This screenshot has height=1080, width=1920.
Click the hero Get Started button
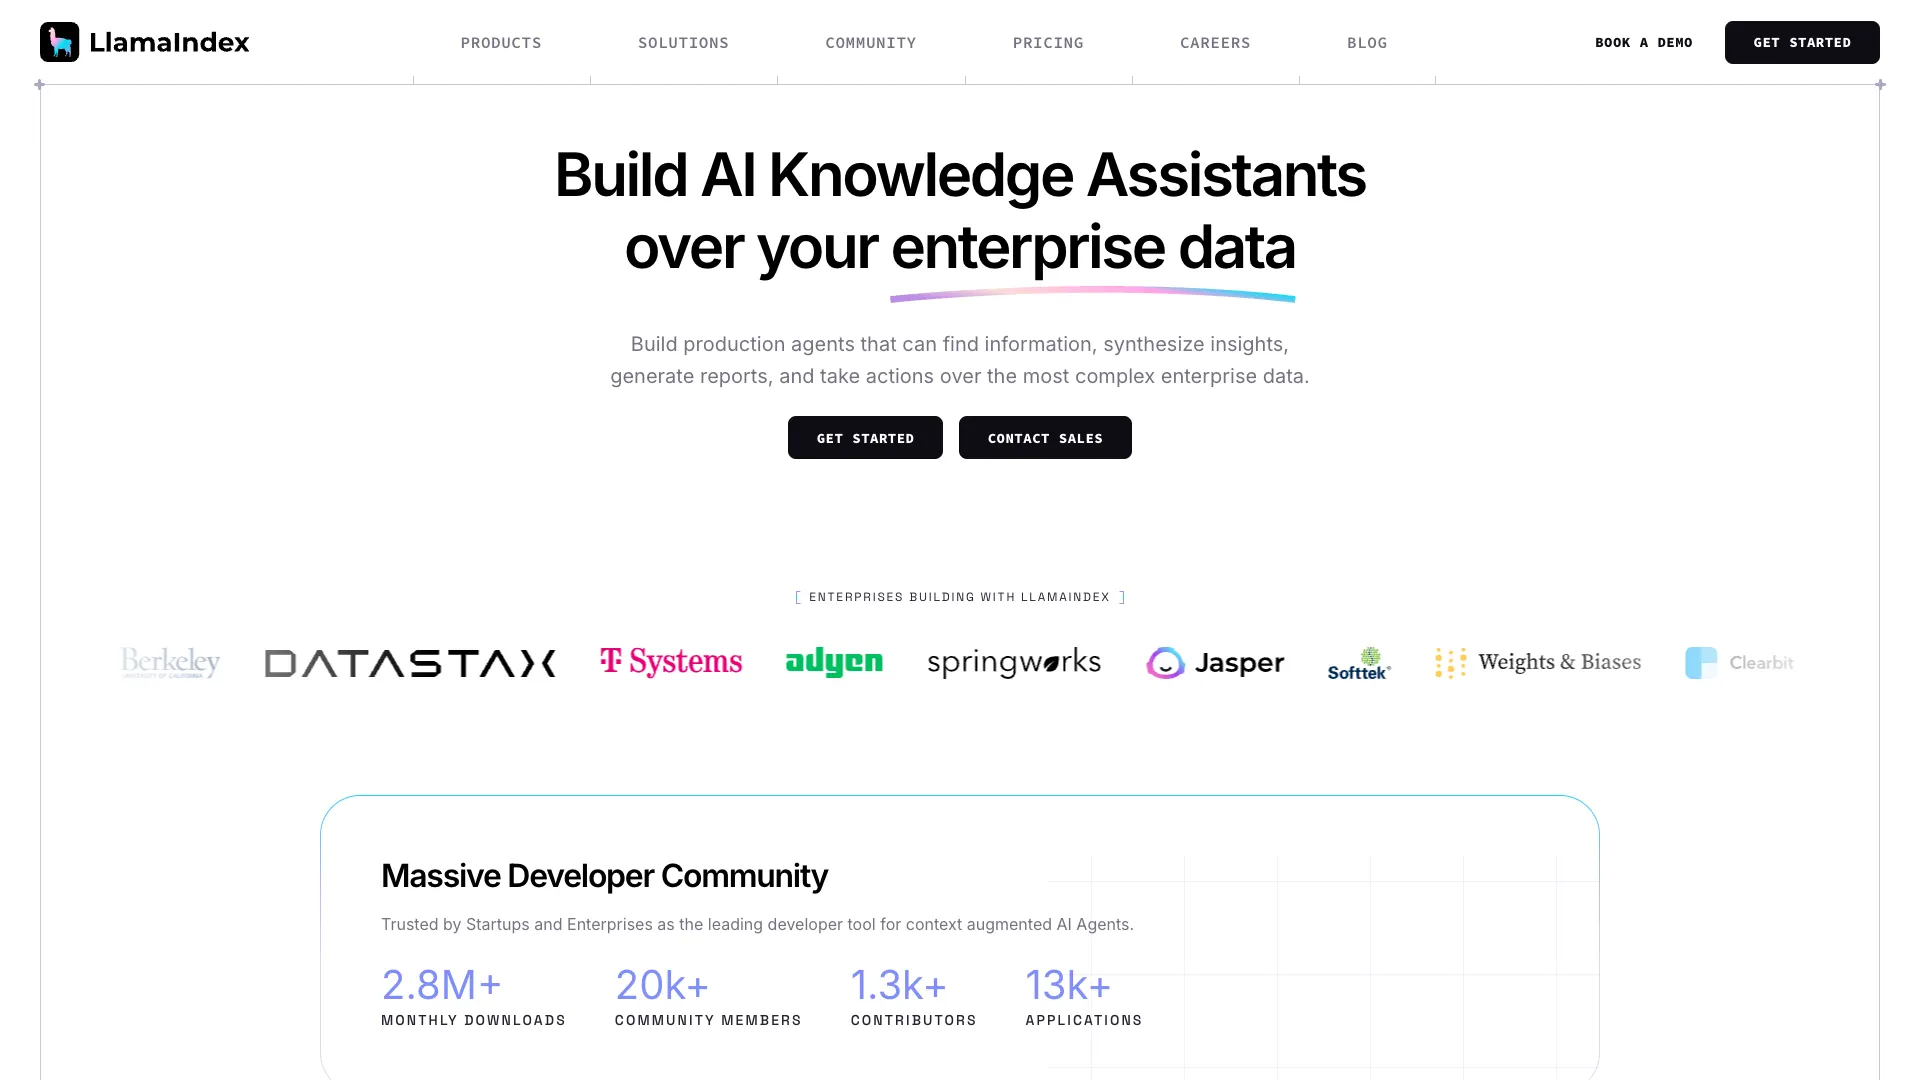coord(865,438)
